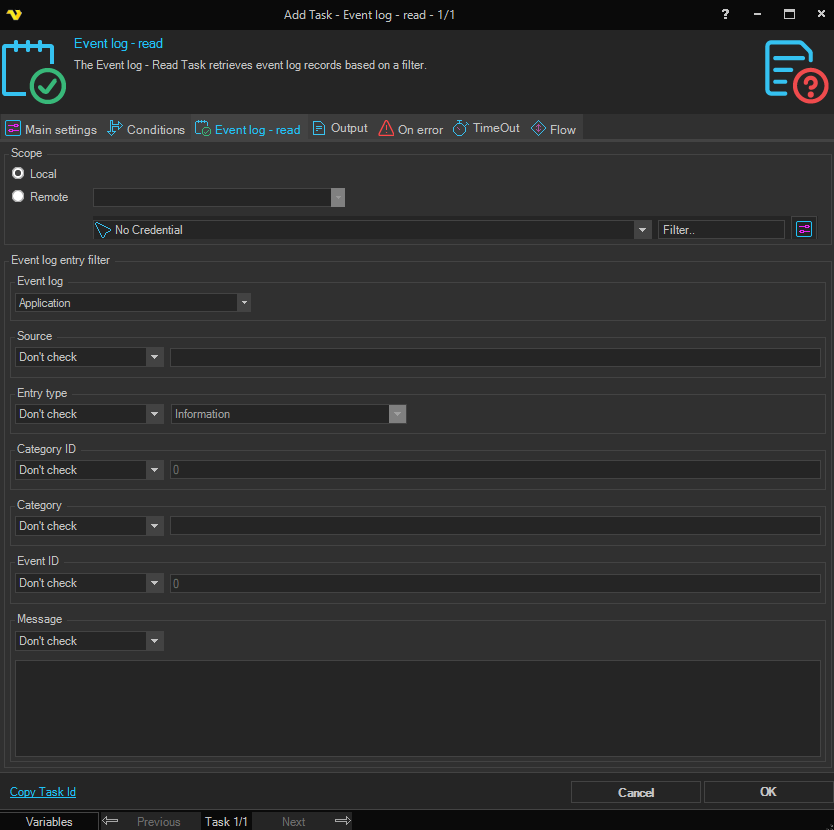Click the right arrow next to Next
The image size is (834, 830).
[342, 821]
